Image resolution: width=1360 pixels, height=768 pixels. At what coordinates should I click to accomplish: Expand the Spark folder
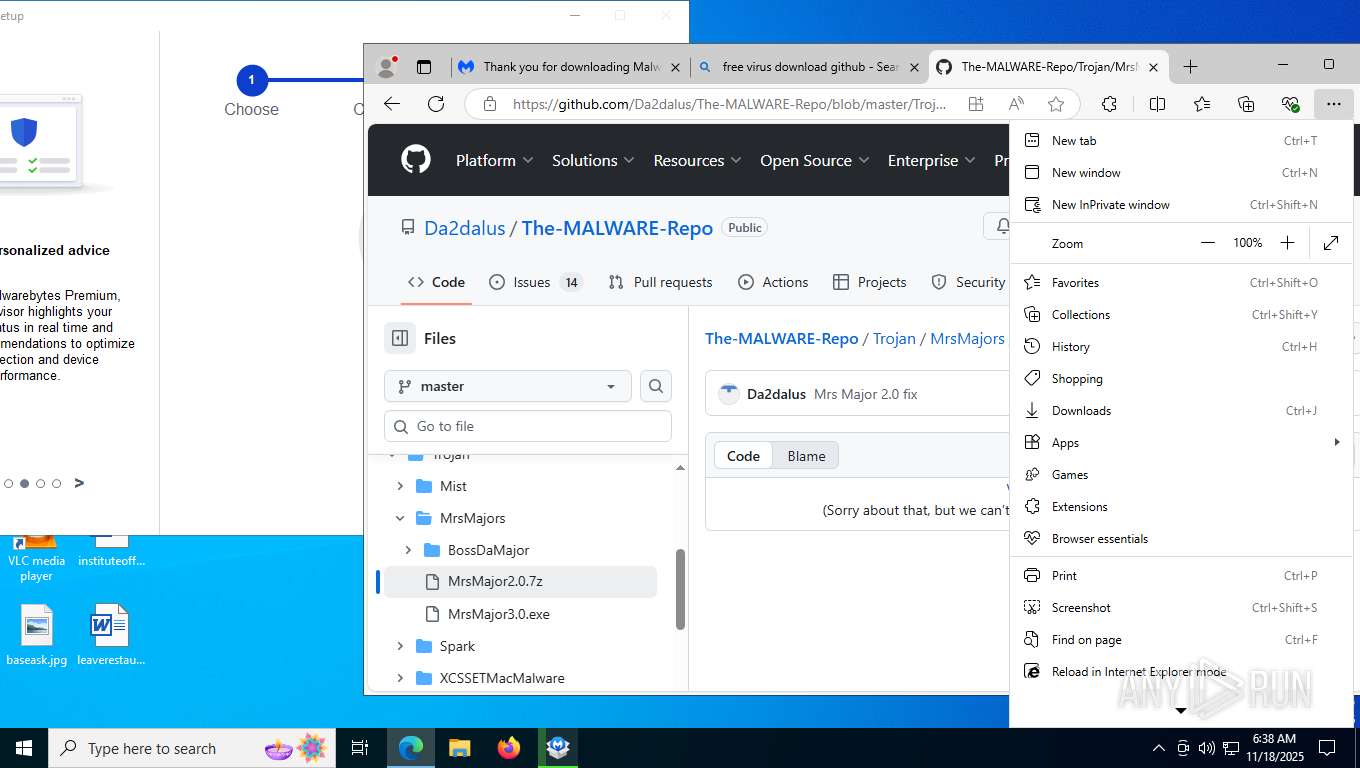(x=400, y=646)
